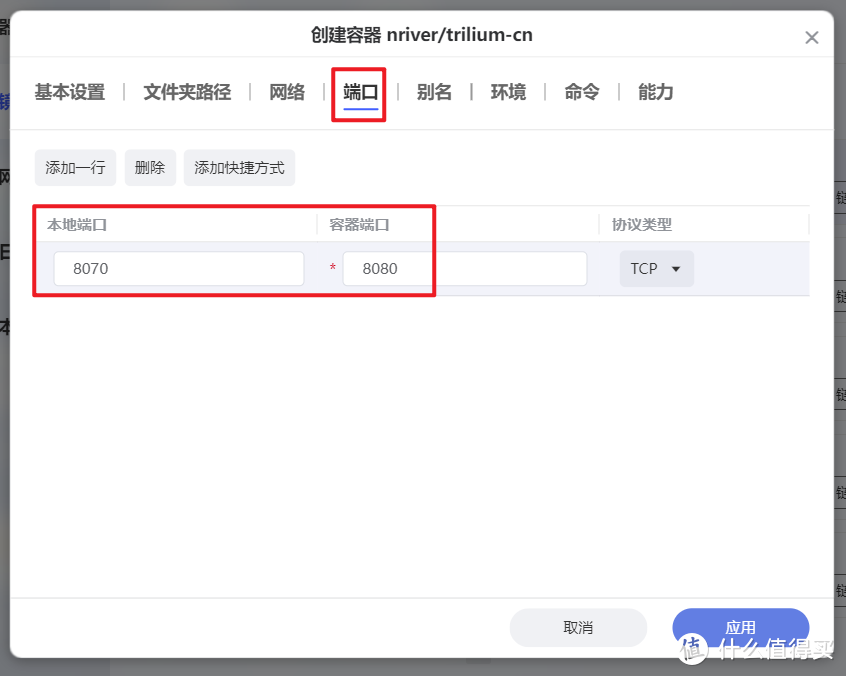The image size is (846, 676).
Task: Click the container port field showing 8080
Action: coord(464,268)
